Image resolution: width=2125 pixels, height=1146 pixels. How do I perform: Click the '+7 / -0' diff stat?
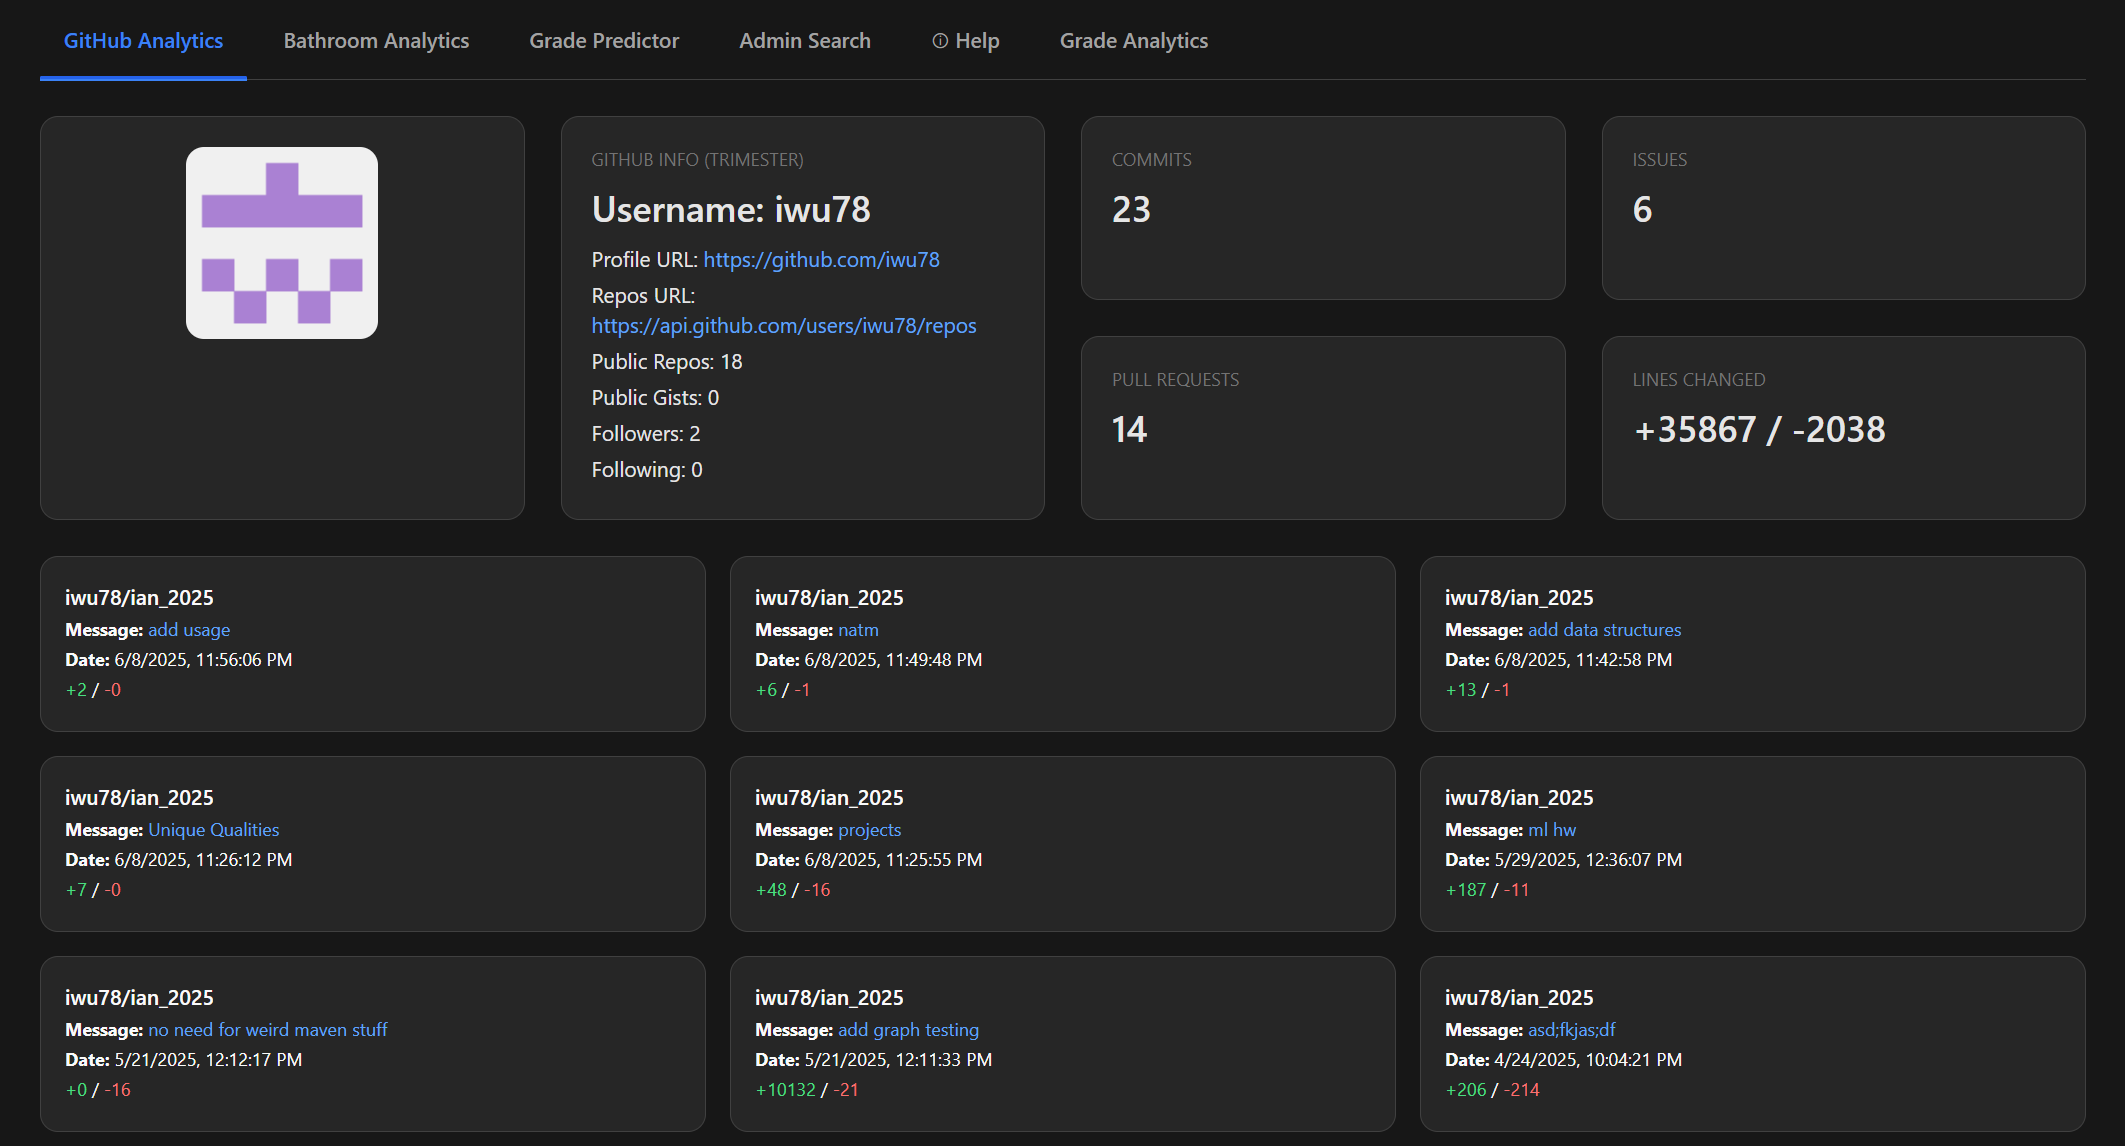click(93, 890)
